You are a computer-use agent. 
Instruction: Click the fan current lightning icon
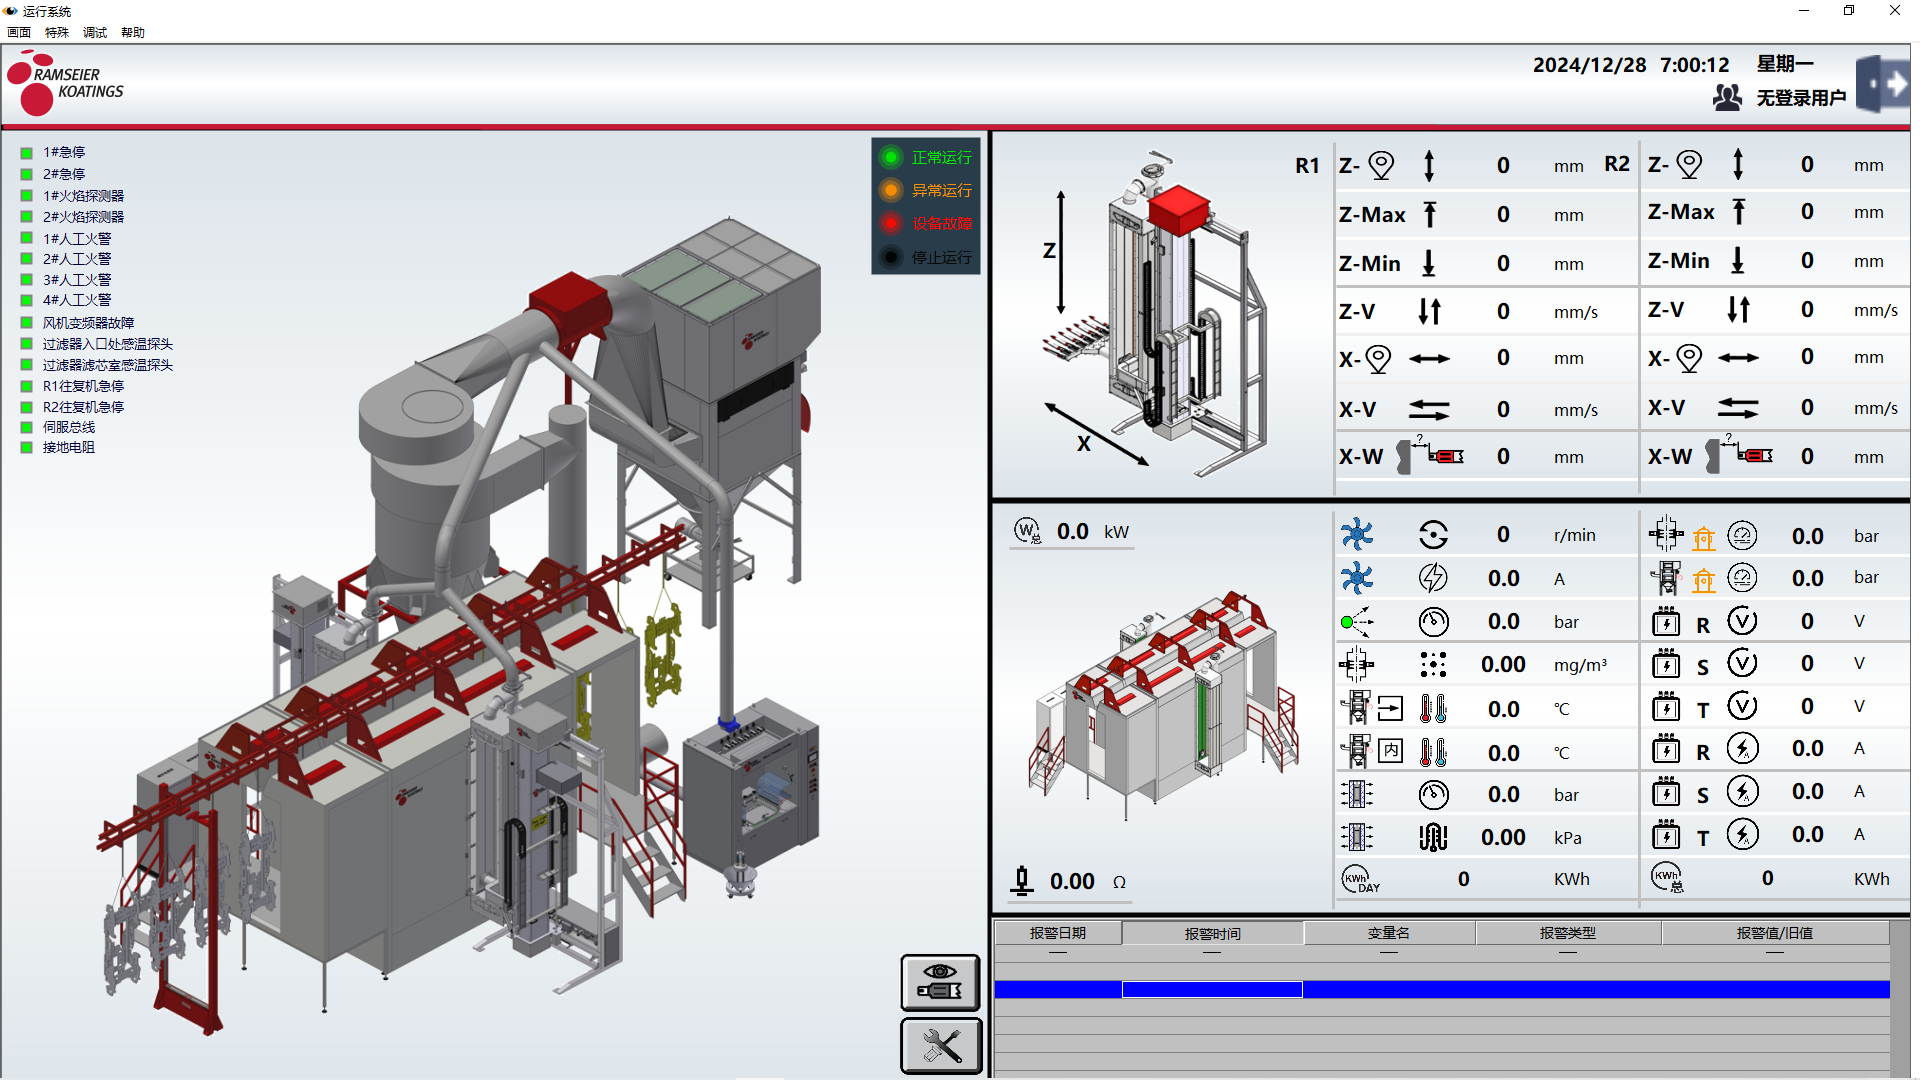[x=1433, y=578]
